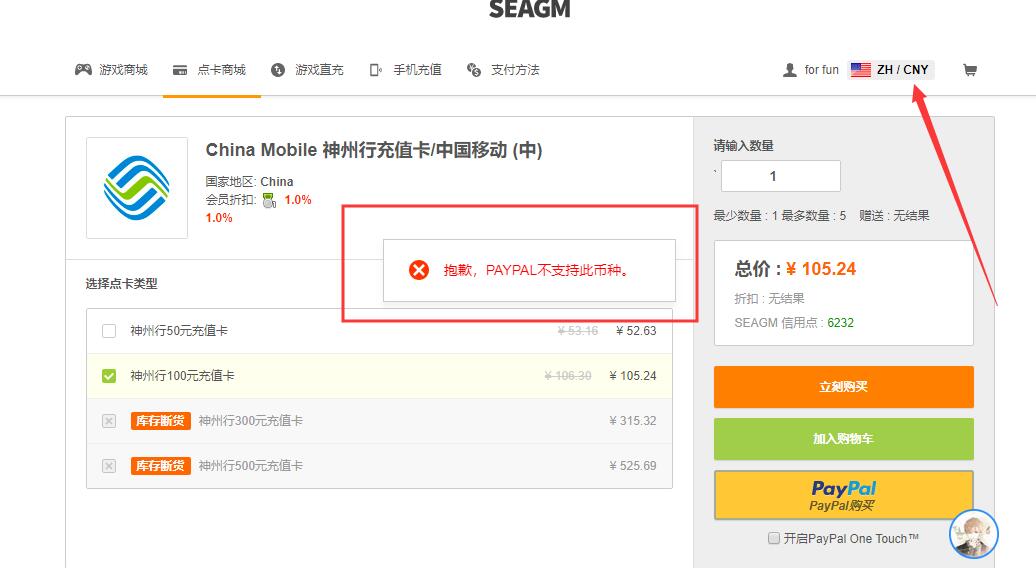Check 神州行50元充值卡 checkbox
This screenshot has height=568, width=1036.
(x=109, y=331)
